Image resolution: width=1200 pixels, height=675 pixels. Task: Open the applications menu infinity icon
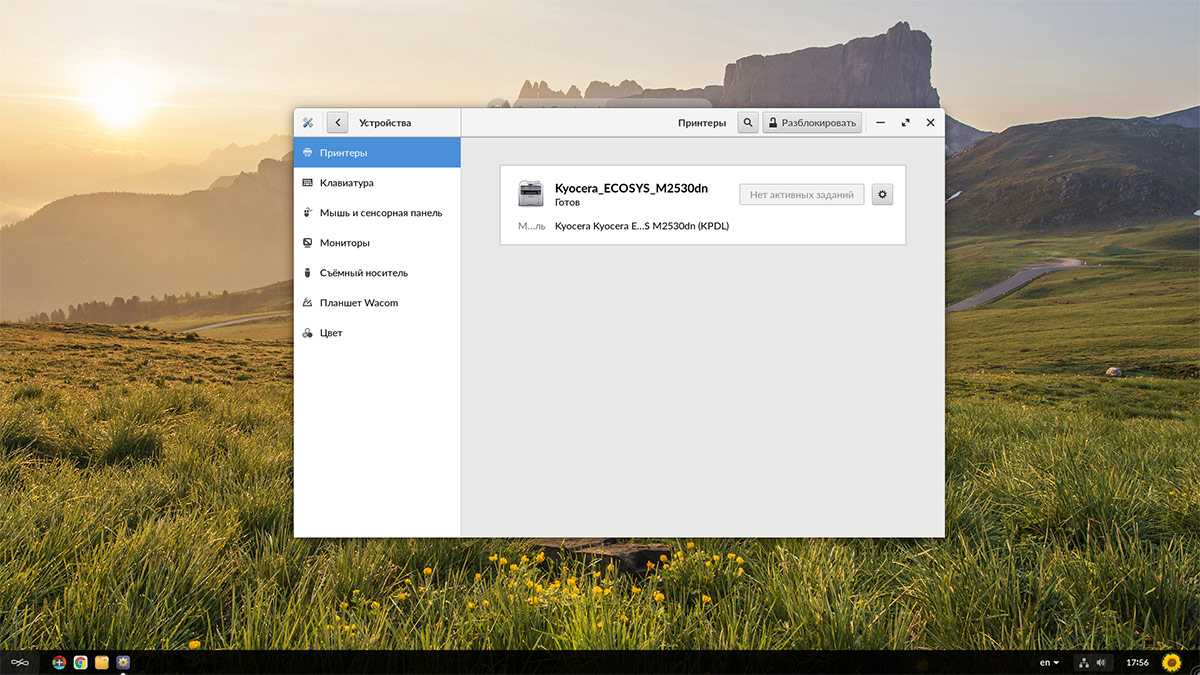point(19,662)
